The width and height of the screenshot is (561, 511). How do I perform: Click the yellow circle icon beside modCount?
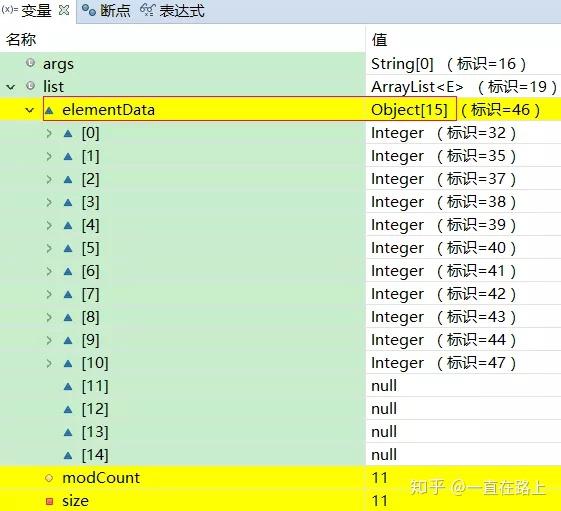tap(49, 478)
